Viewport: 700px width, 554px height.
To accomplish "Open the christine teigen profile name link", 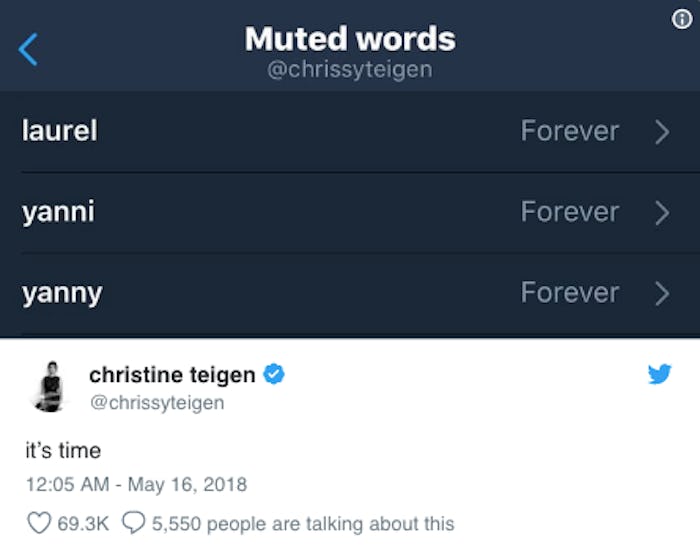I will 172,374.
